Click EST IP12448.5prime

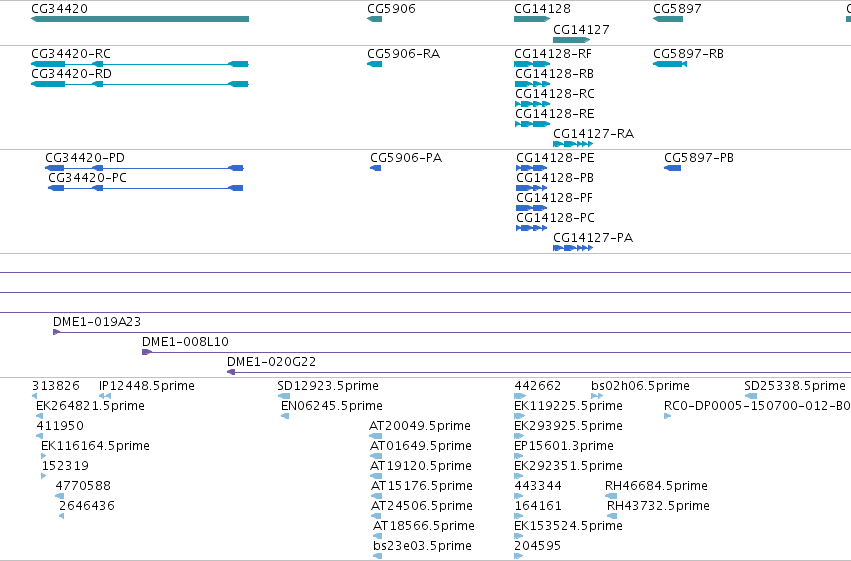coord(105,396)
